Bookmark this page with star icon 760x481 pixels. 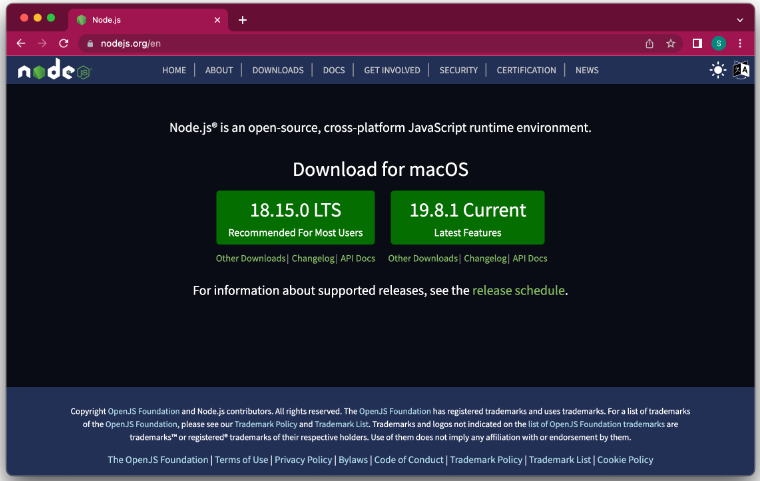tap(671, 43)
